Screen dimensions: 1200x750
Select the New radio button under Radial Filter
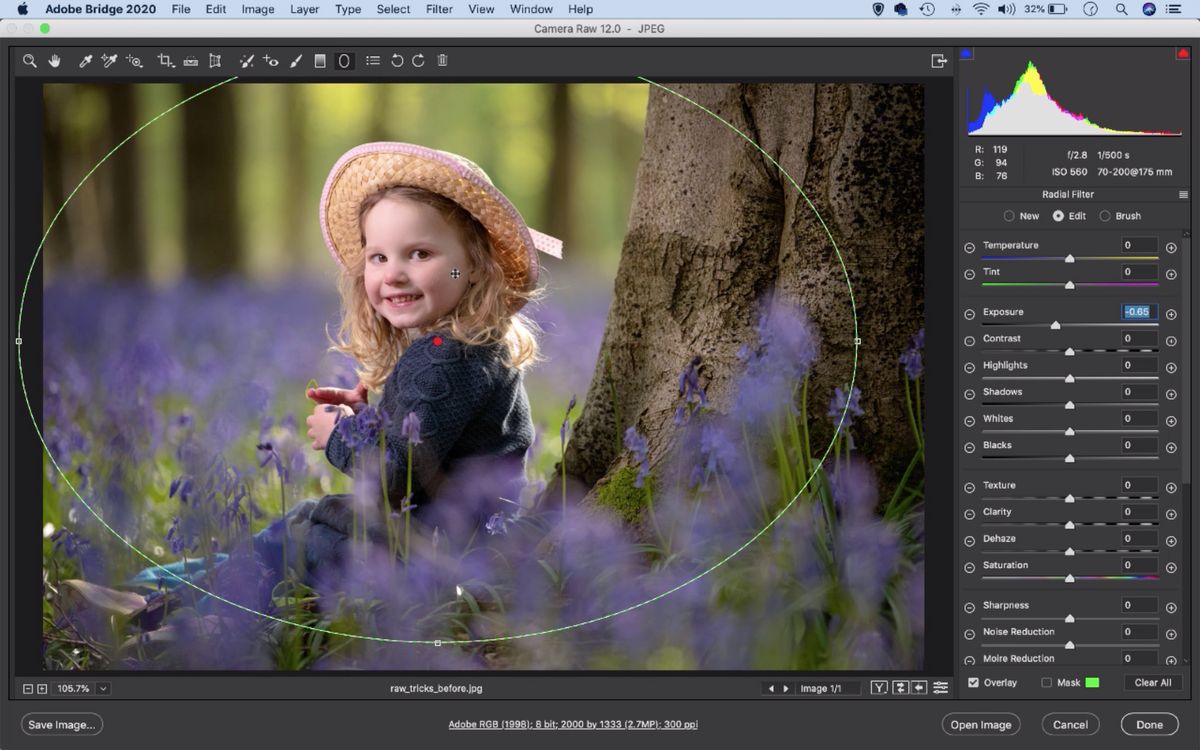click(x=1010, y=215)
